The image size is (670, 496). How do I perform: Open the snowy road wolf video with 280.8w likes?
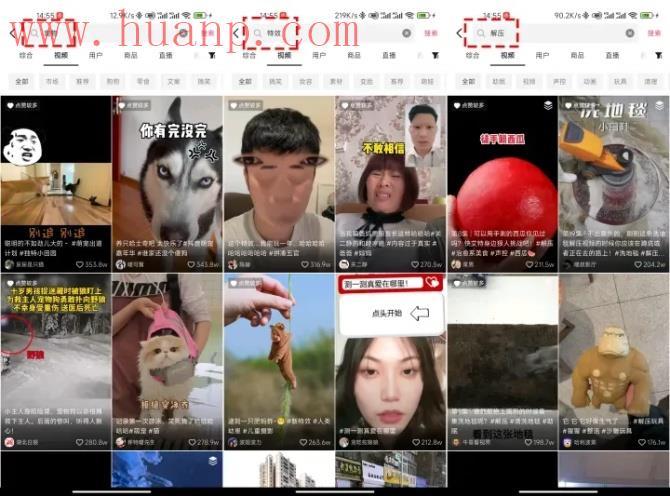[56, 362]
